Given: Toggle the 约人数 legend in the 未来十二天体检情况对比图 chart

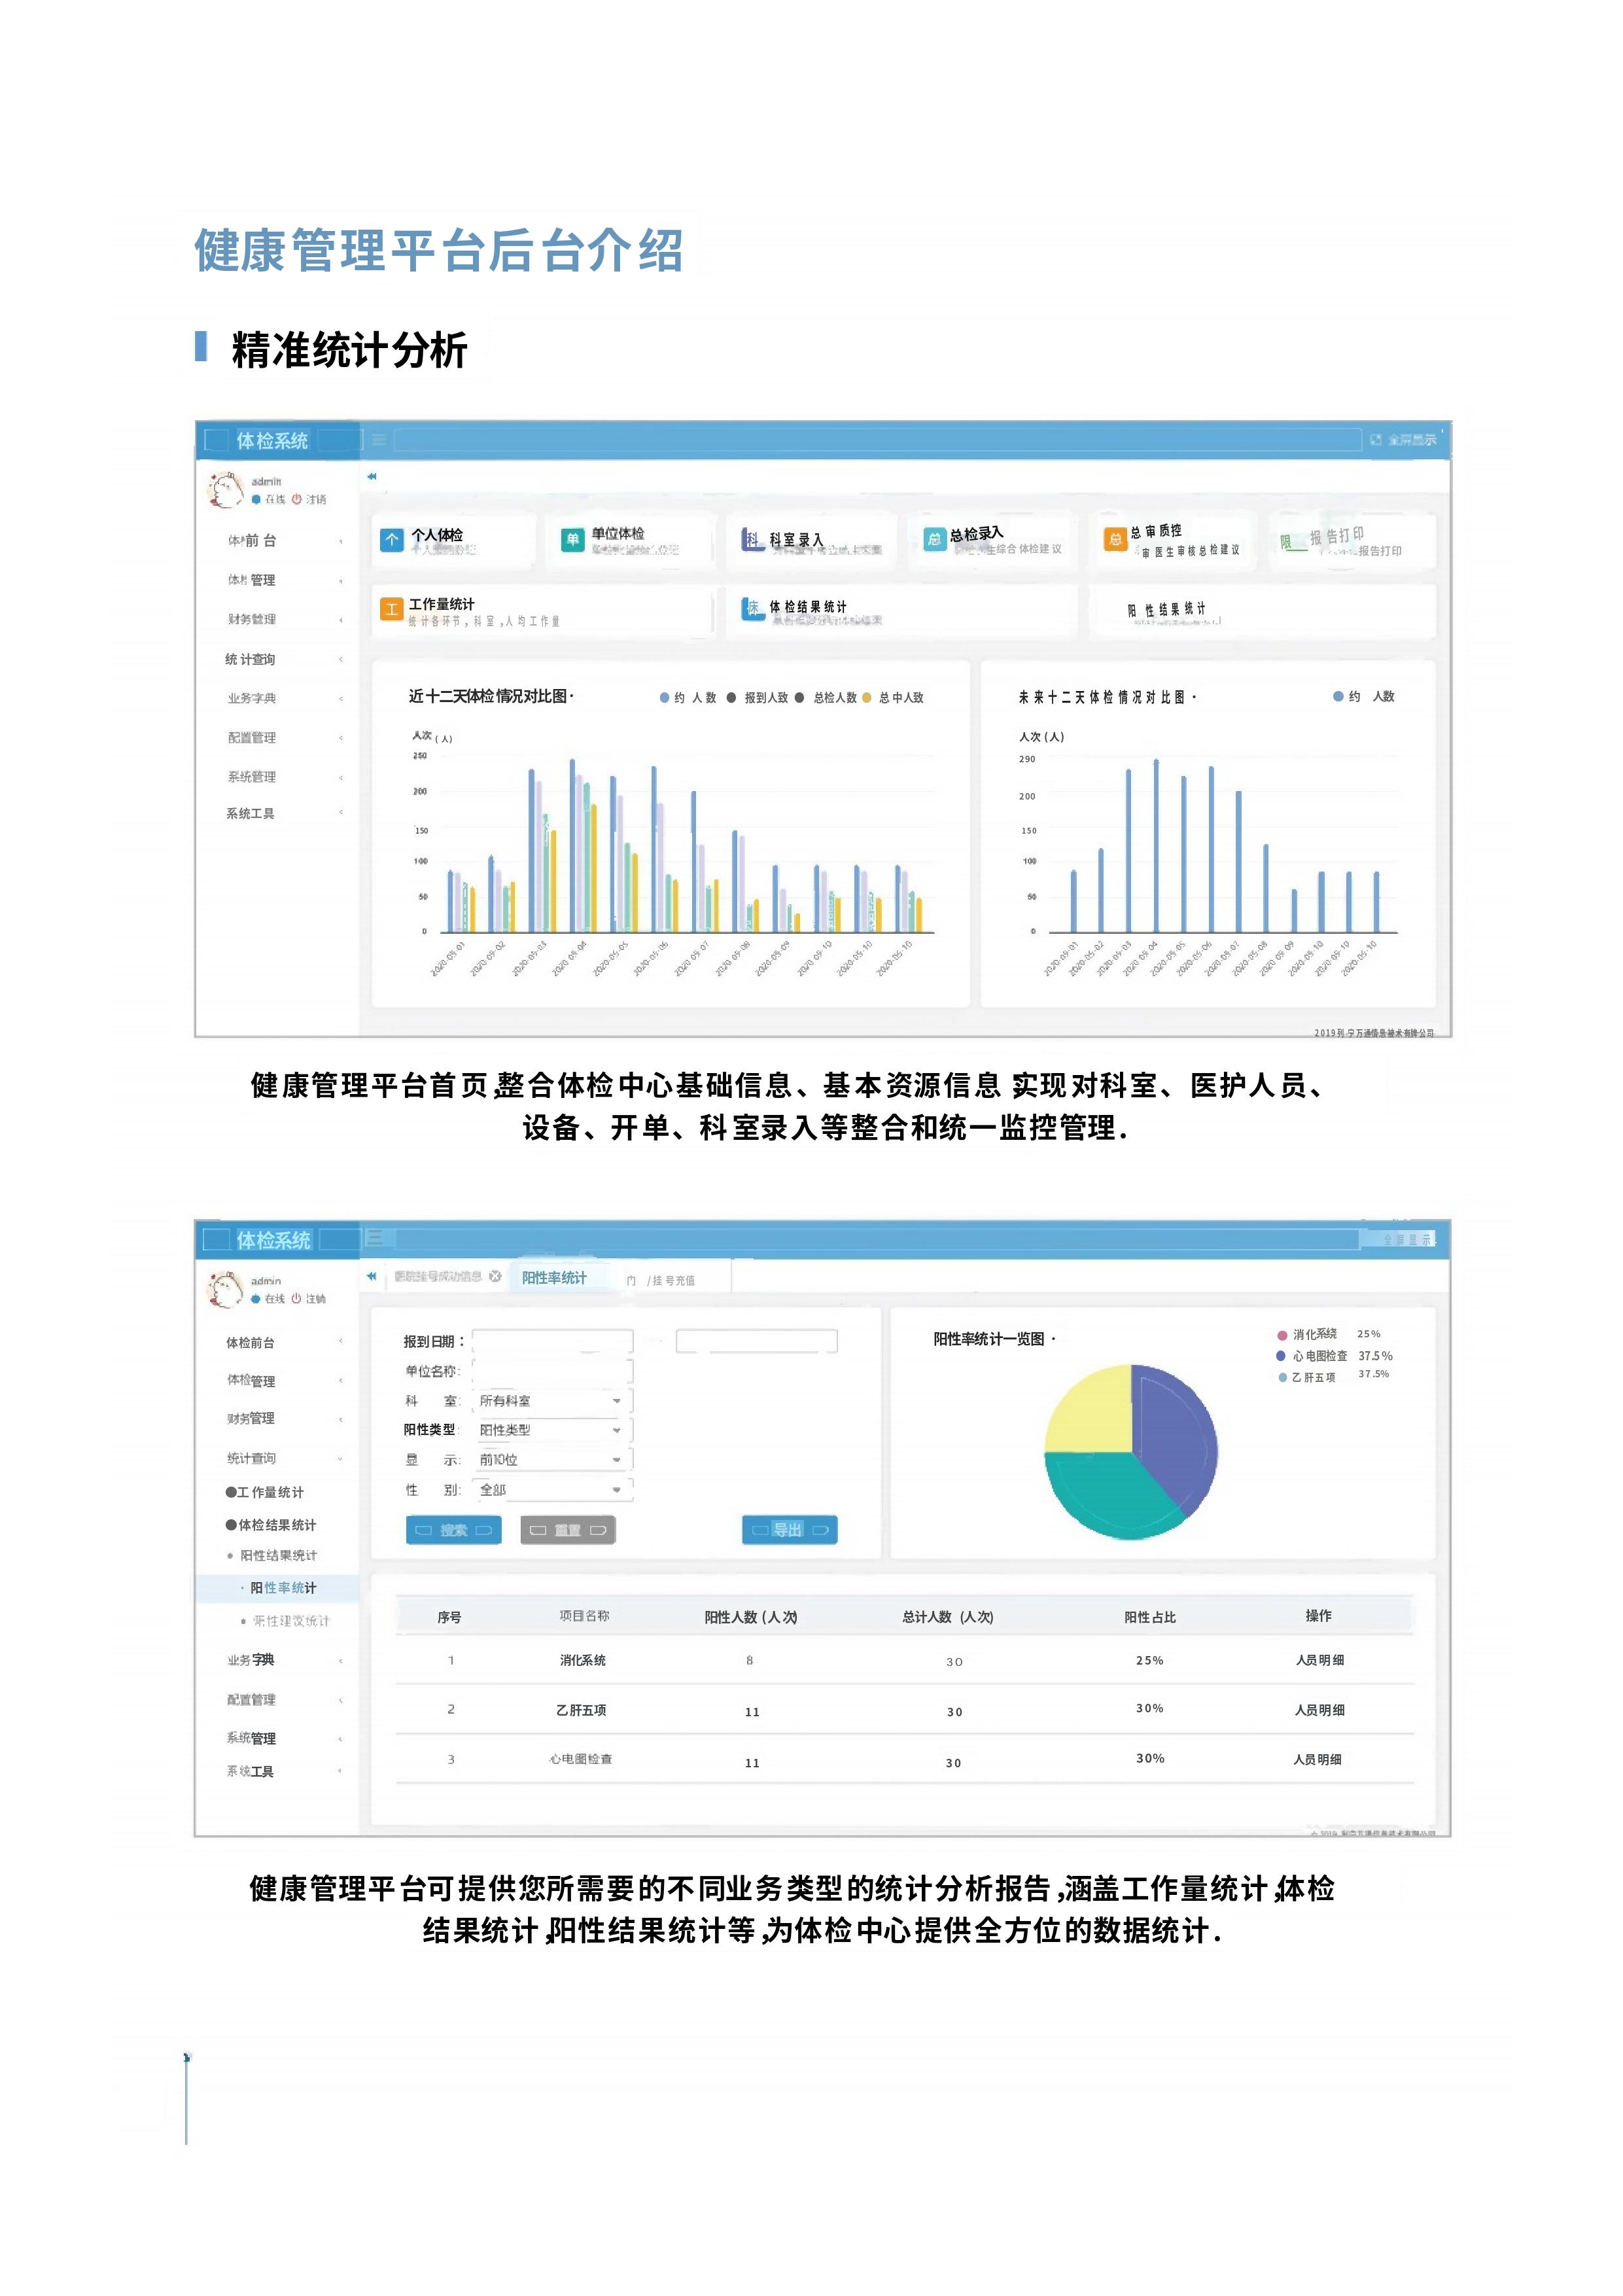Looking at the screenshot, I should click(1364, 697).
